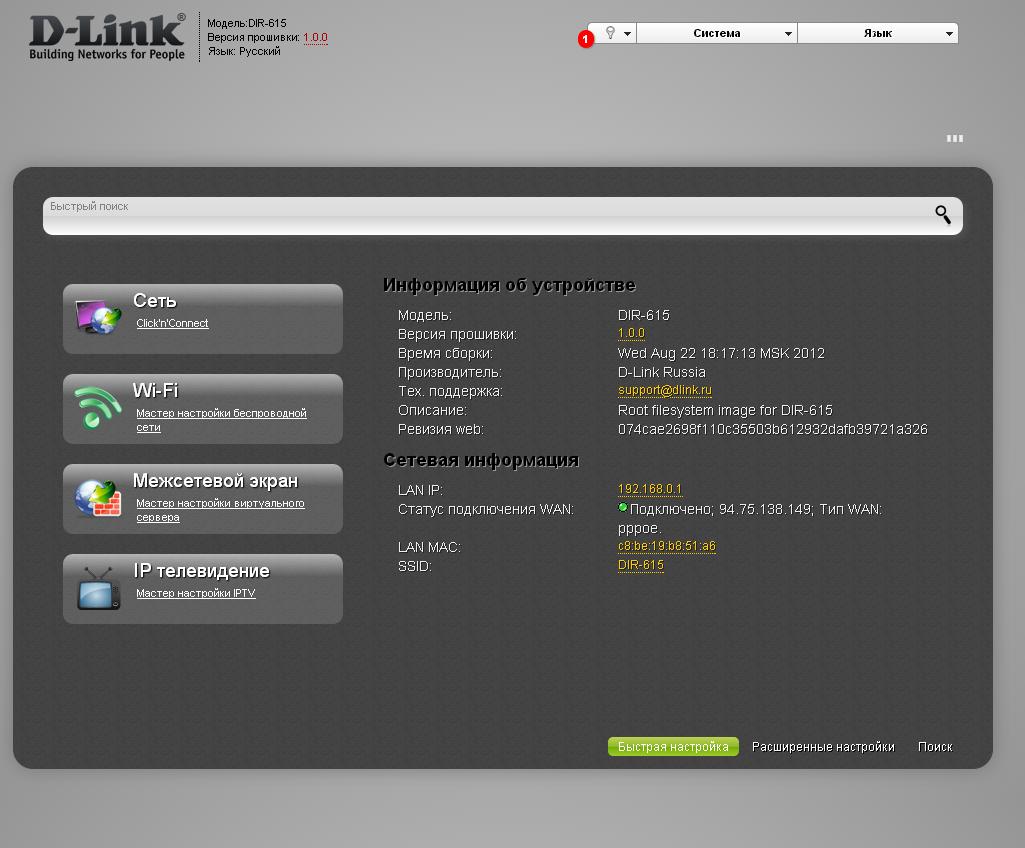The width and height of the screenshot is (1025, 848).
Task: Open Мастер настройки IPTV link
Action: click(195, 593)
